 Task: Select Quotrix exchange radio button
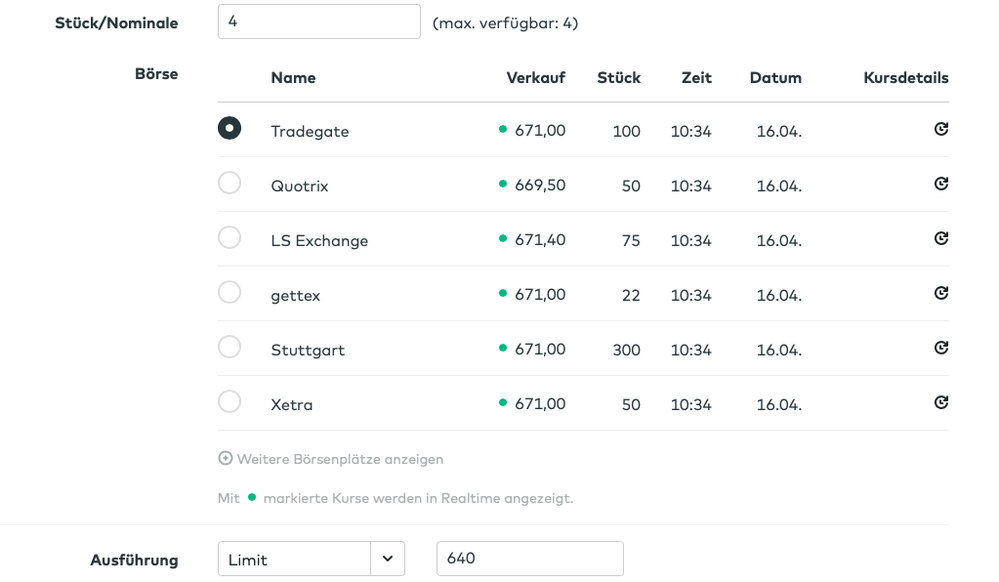tap(229, 183)
